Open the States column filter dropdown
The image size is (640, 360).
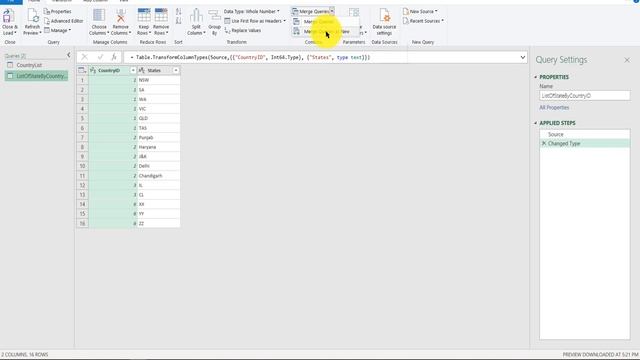coord(176,71)
